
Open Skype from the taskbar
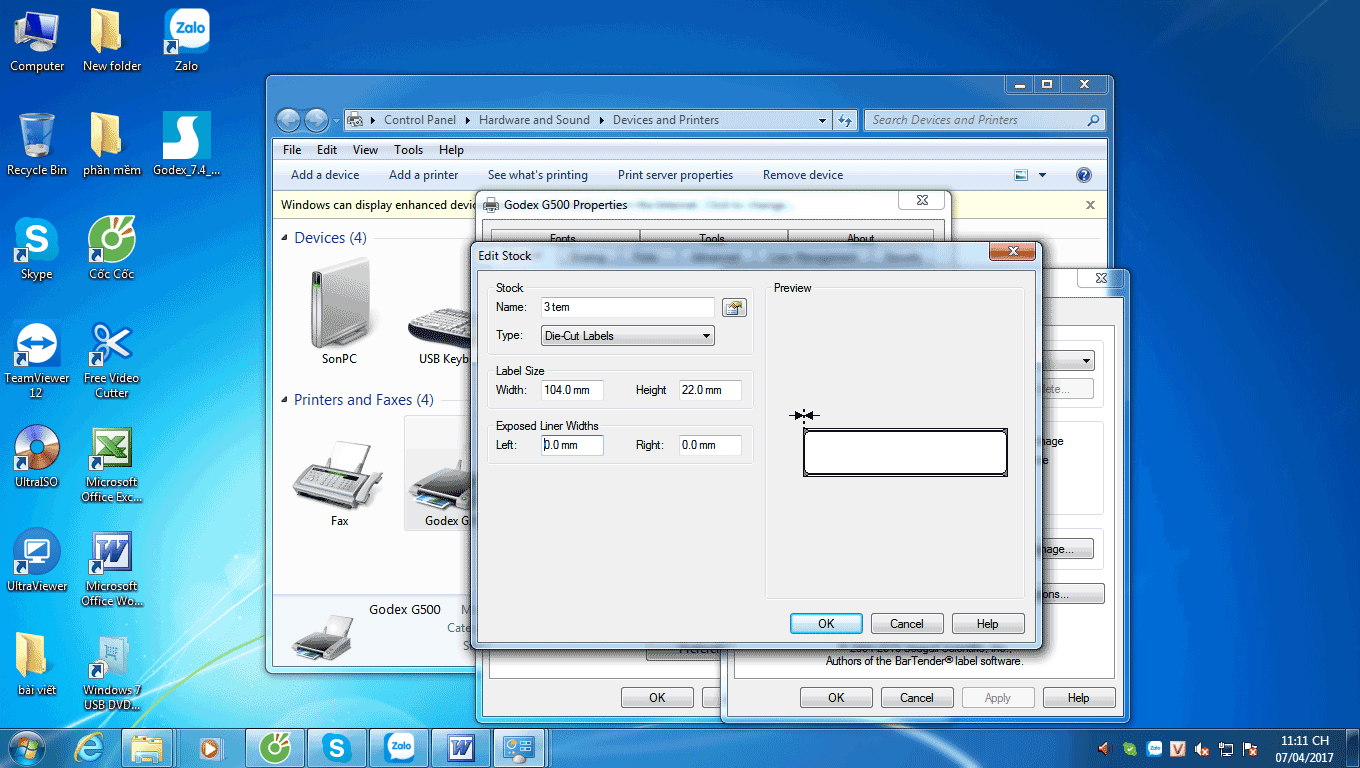coord(336,746)
